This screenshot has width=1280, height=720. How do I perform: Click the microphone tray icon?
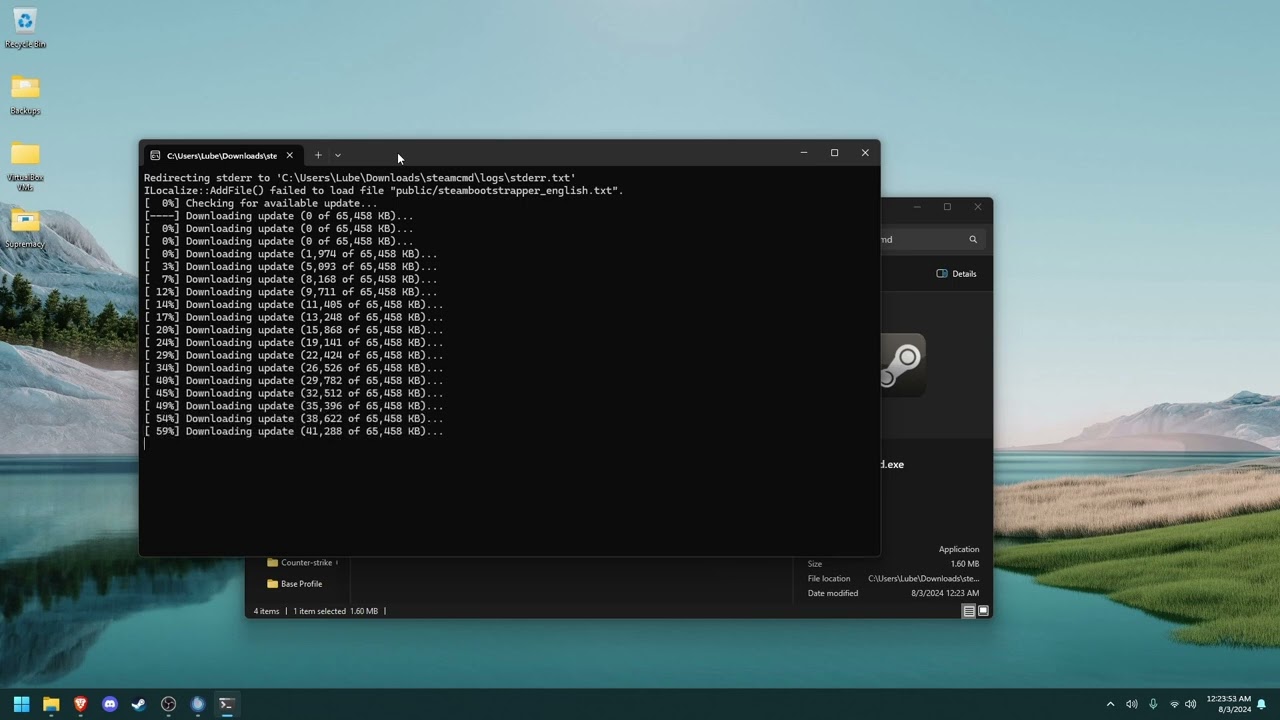pyautogui.click(x=1153, y=704)
